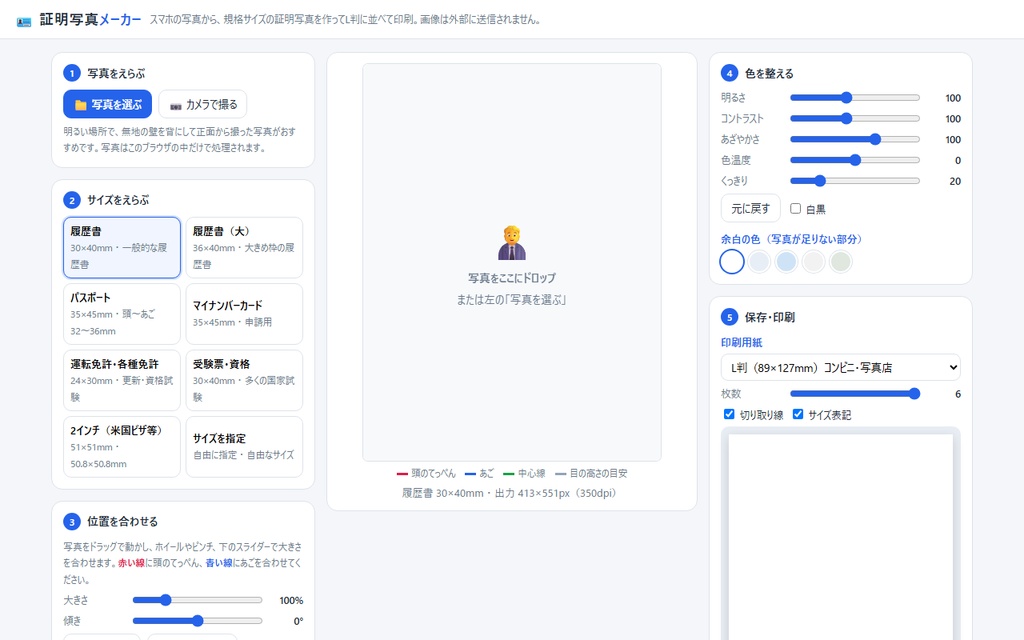The height and width of the screenshot is (640, 1024).
Task: Adjust the 明るさ slider
Action: coord(855,98)
